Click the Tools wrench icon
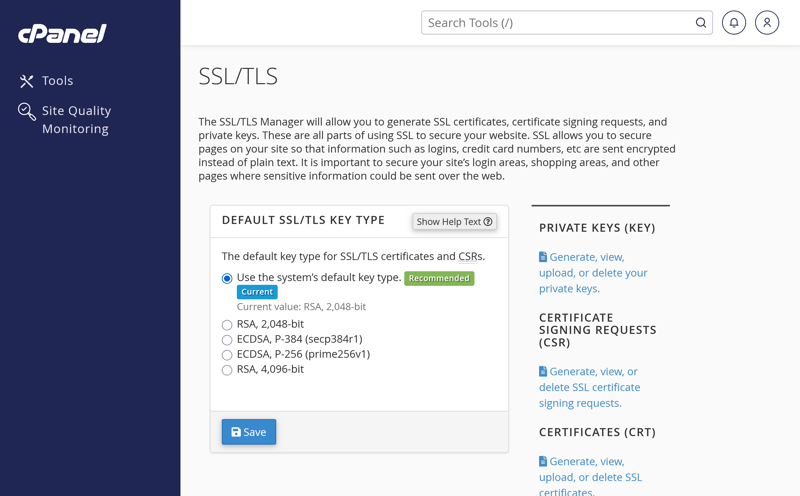Screen dimensions: 800x496 27,81
